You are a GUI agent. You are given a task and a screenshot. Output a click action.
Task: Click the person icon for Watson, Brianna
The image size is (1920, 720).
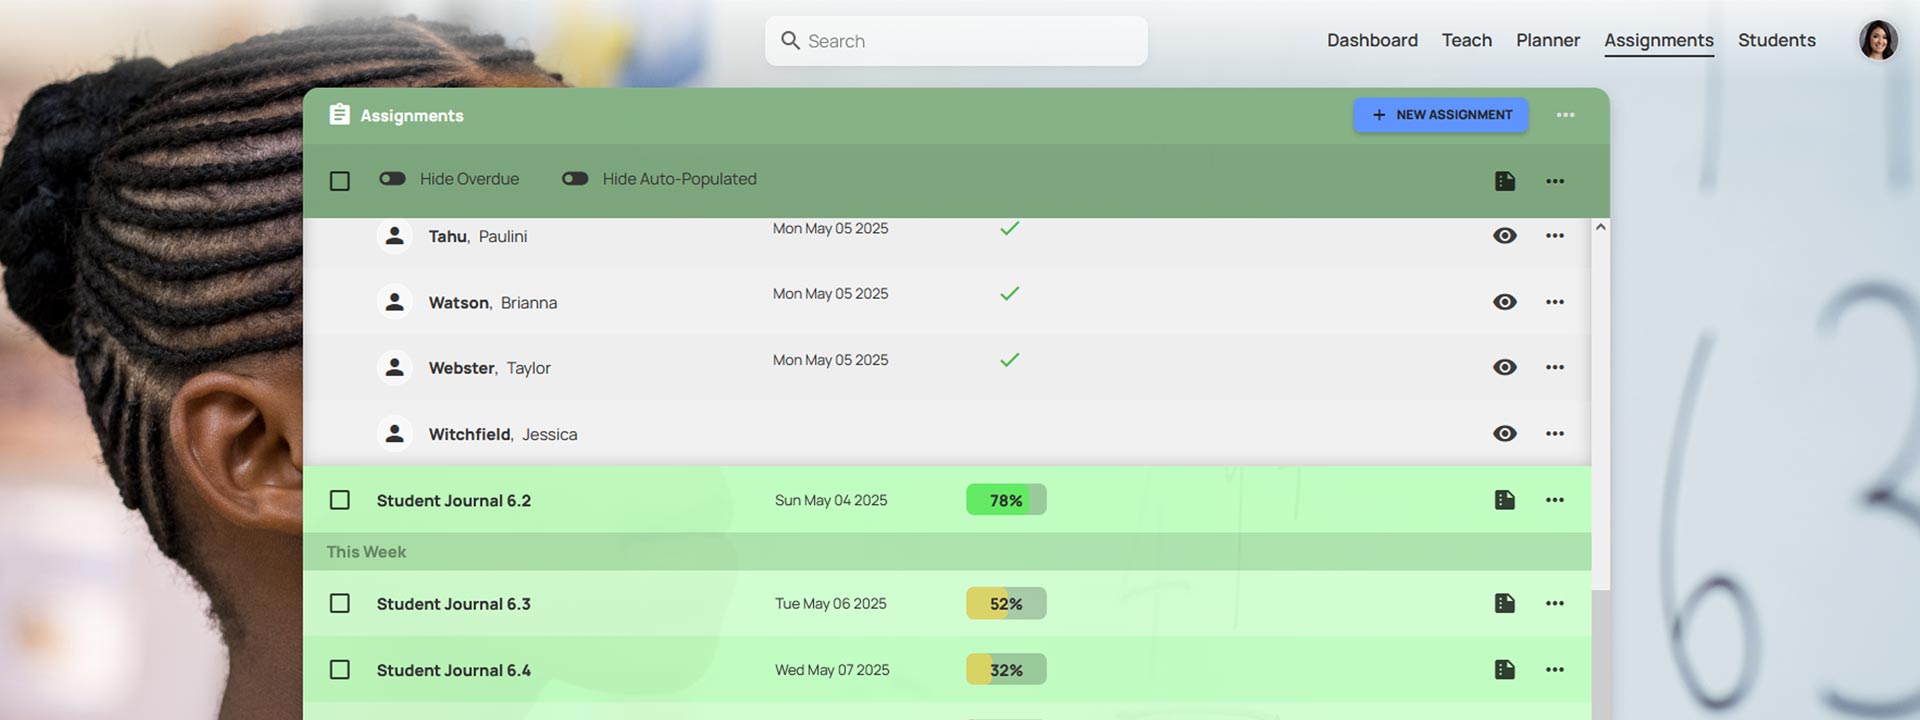395,301
